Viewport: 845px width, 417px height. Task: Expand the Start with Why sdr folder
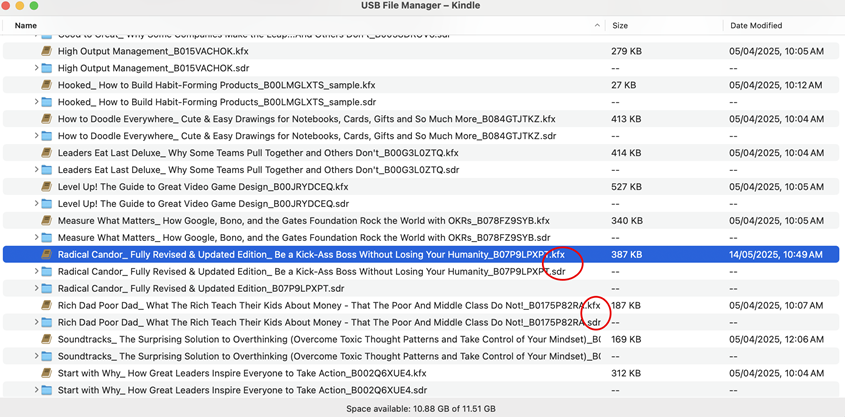tap(36, 390)
